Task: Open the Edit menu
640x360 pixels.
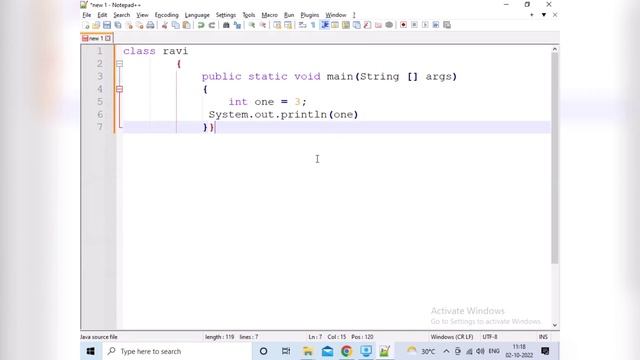Action: (102, 15)
